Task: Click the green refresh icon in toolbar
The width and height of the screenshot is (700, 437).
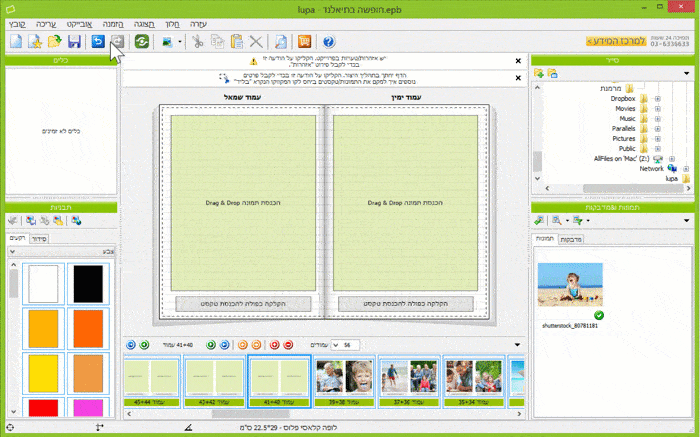Action: click(x=142, y=42)
